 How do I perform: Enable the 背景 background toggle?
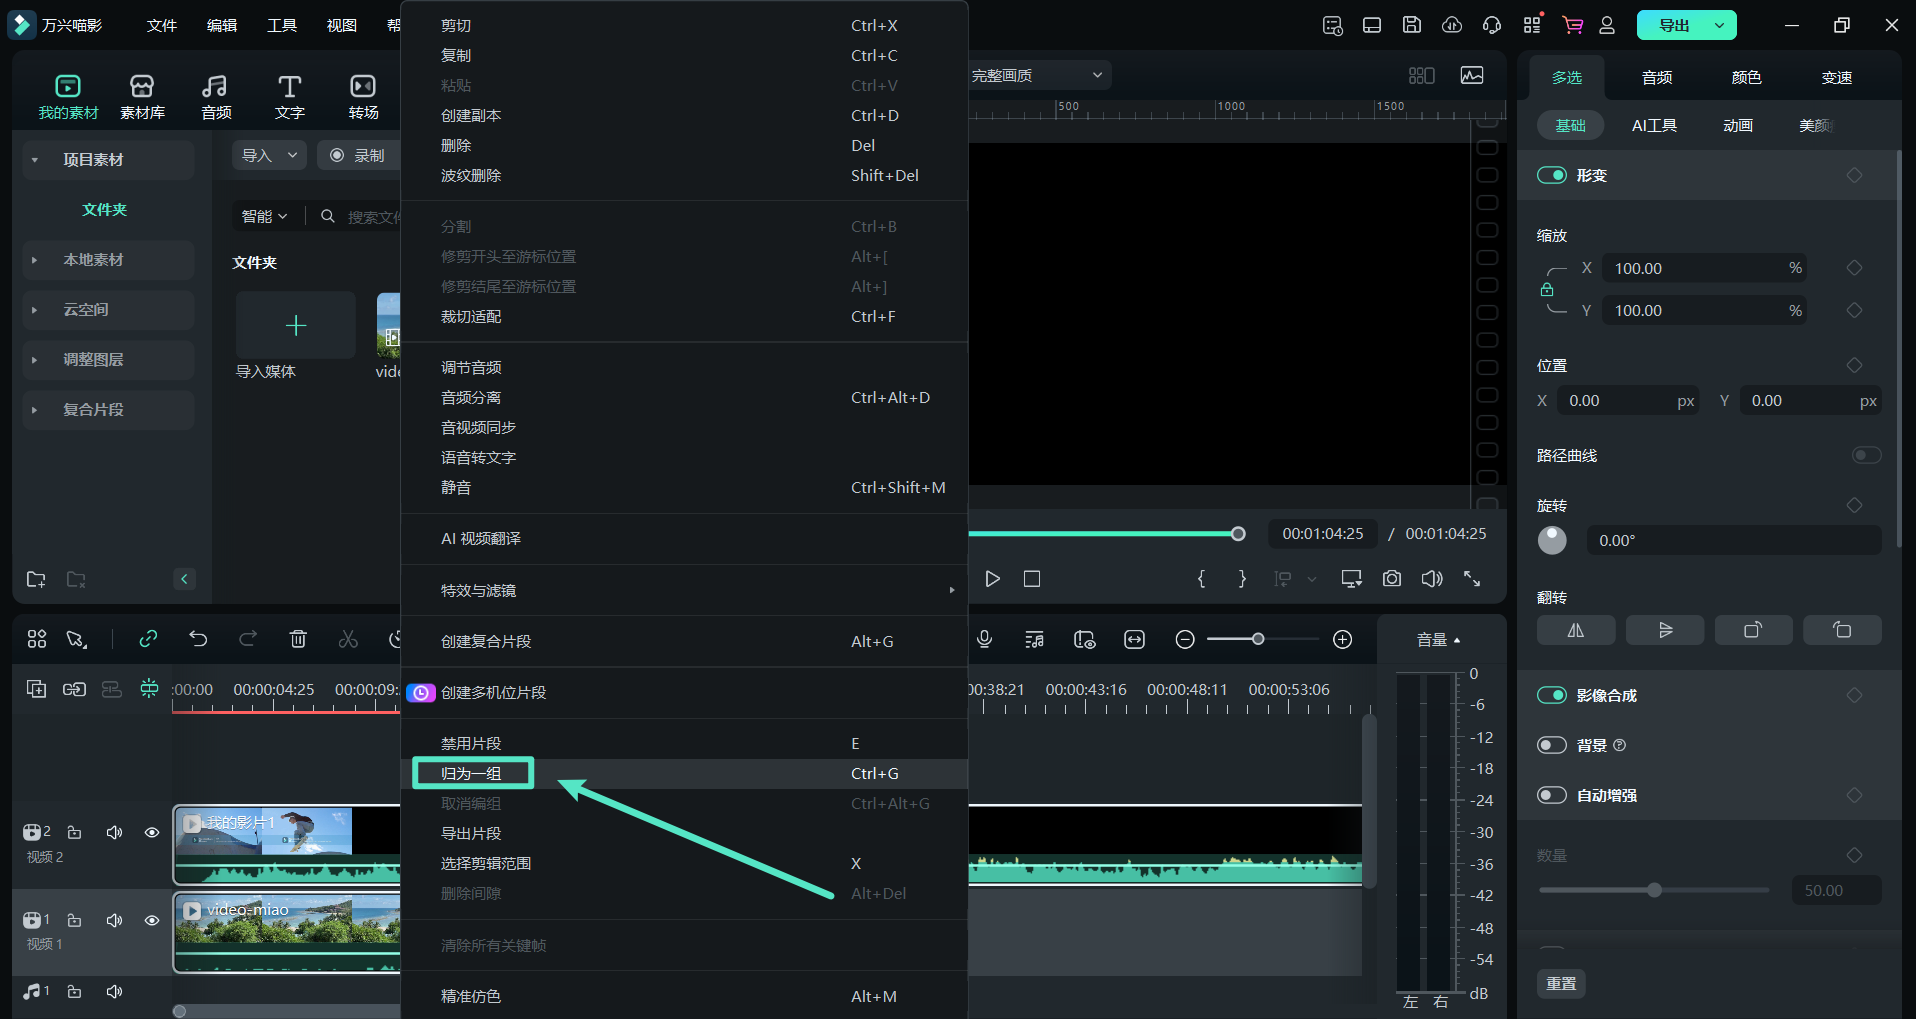coord(1551,745)
